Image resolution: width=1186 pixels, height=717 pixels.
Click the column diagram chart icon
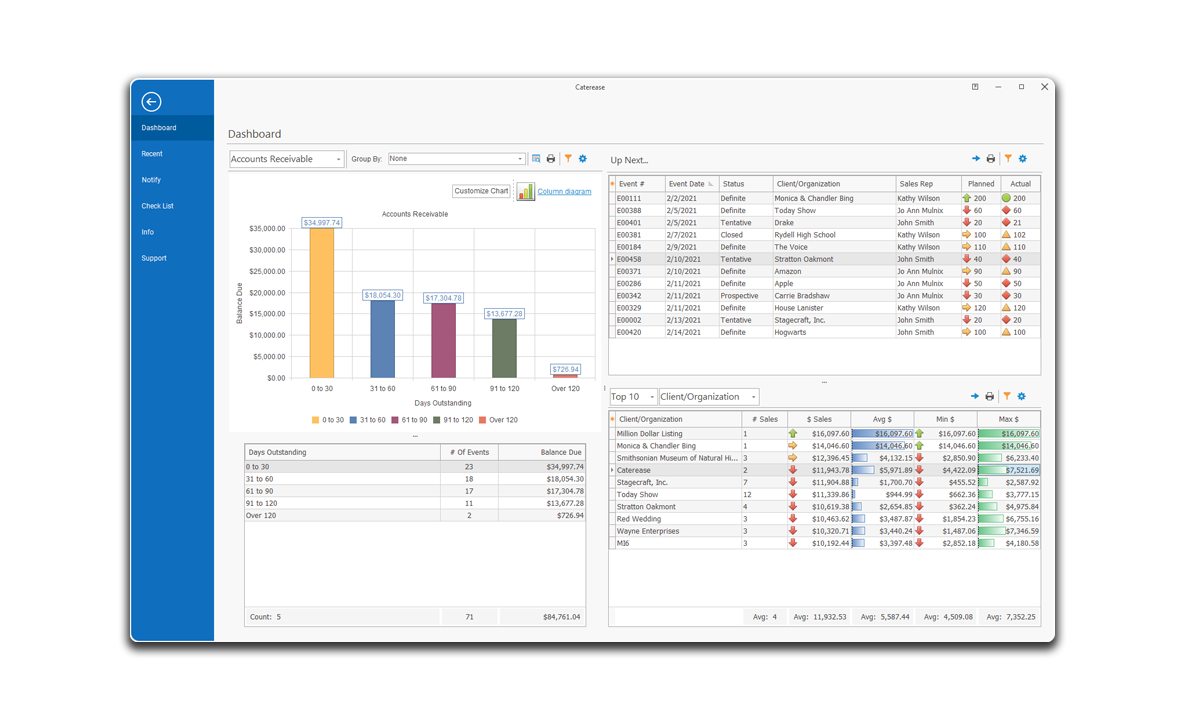click(525, 191)
